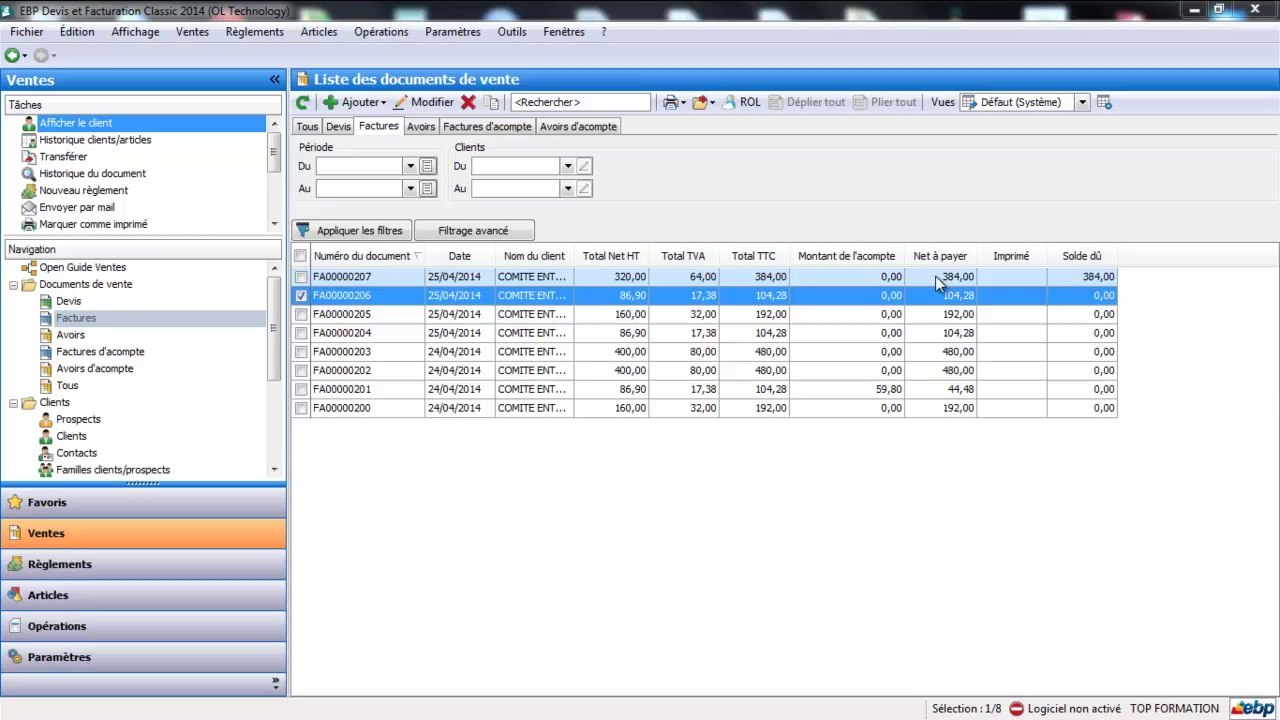Image resolution: width=1280 pixels, height=720 pixels.
Task: Open the Ajouter dropdown arrow
Action: [x=383, y=102]
